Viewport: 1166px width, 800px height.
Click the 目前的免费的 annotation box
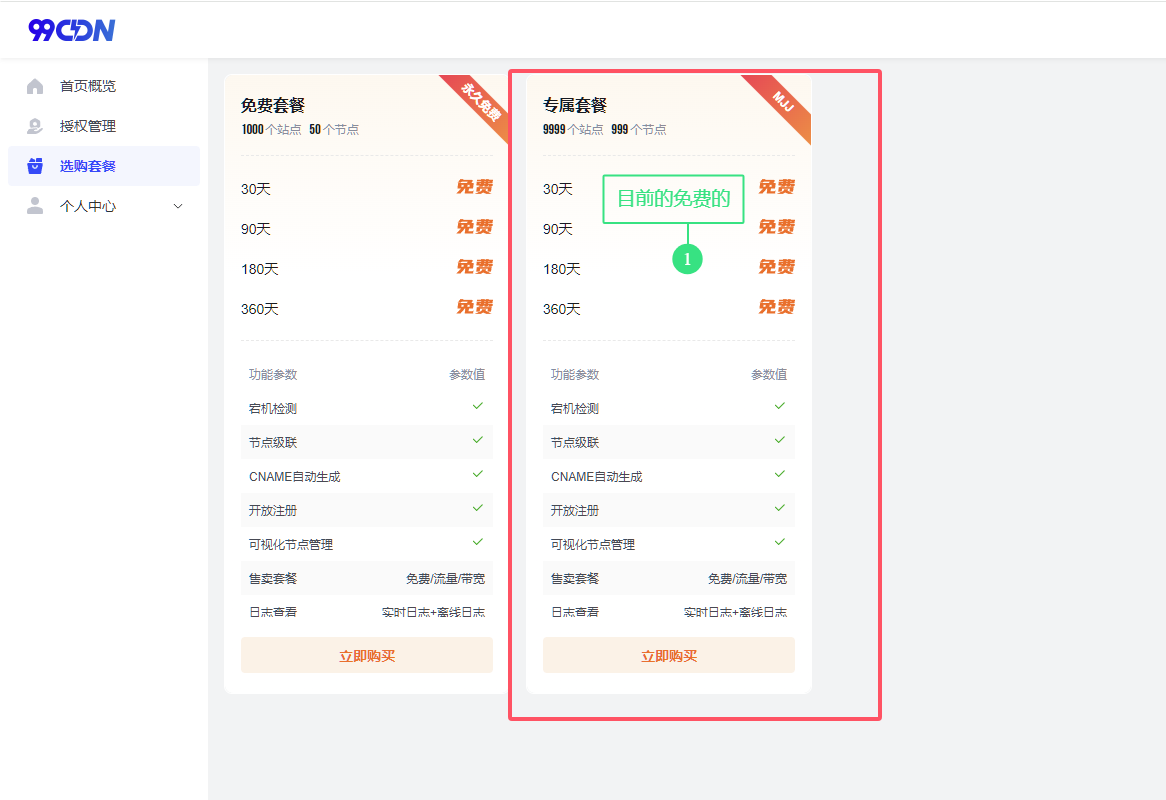(673, 199)
